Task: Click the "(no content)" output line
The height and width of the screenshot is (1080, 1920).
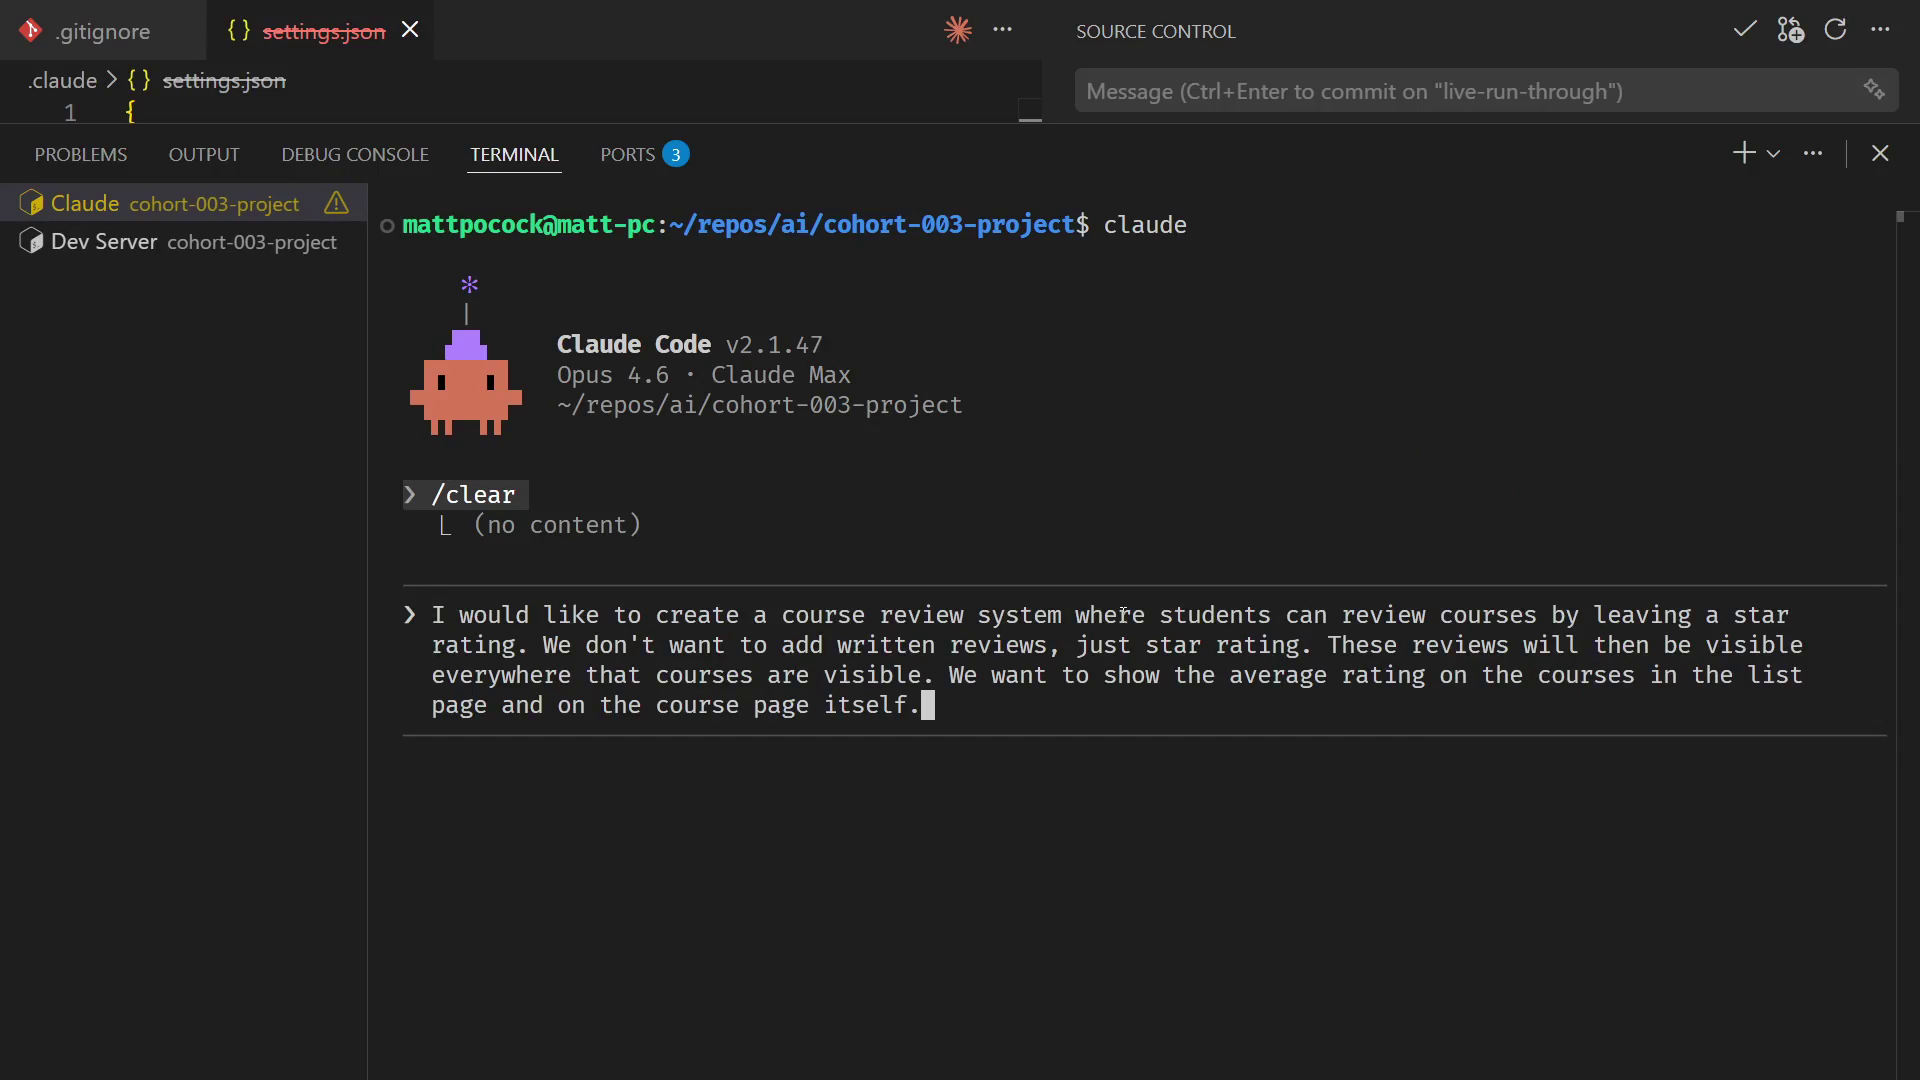Action: click(557, 525)
